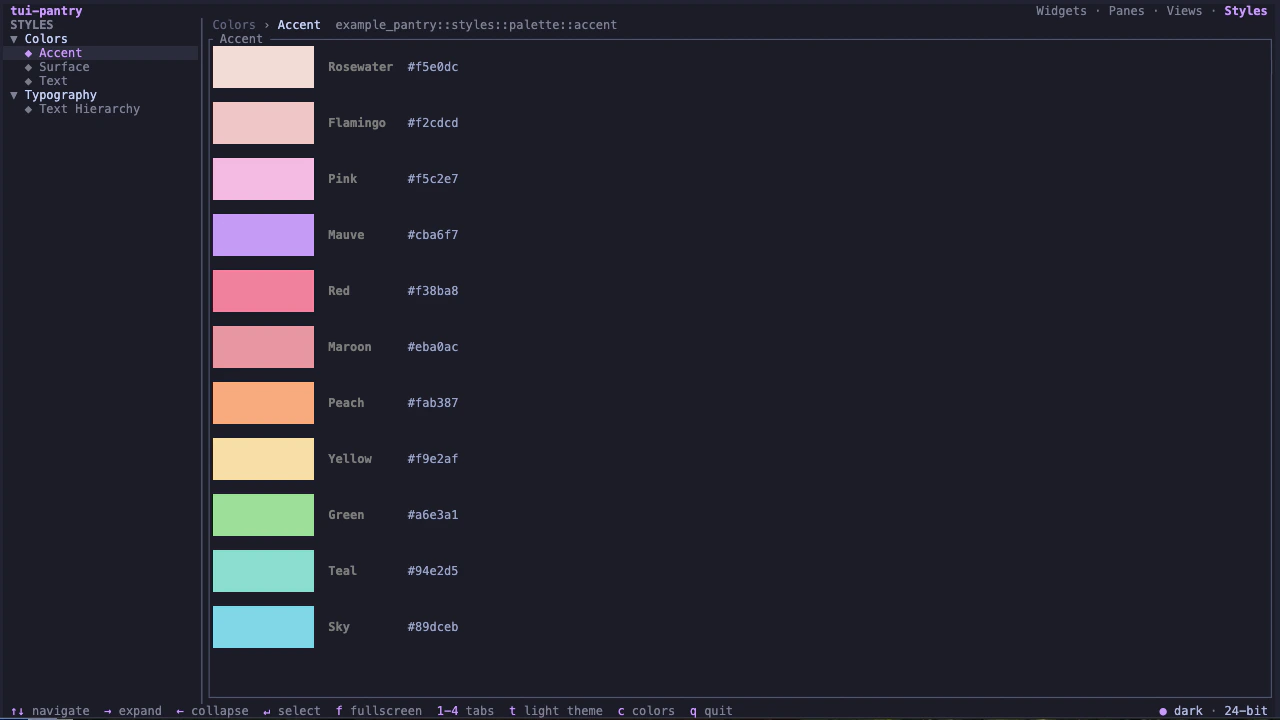Screen dimensions: 1280x720
Task: Click the hex value #94e2d5
Action: pos(433,571)
